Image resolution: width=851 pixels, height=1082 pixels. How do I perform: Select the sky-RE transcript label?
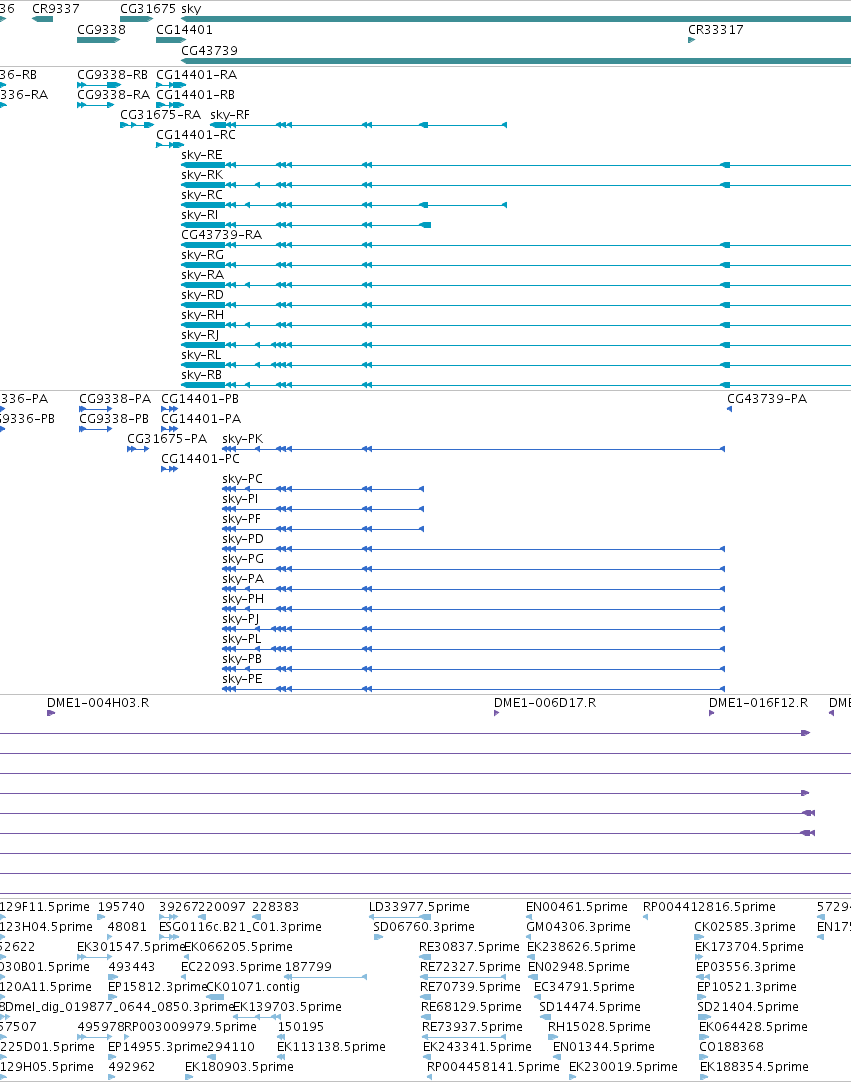[x=202, y=155]
